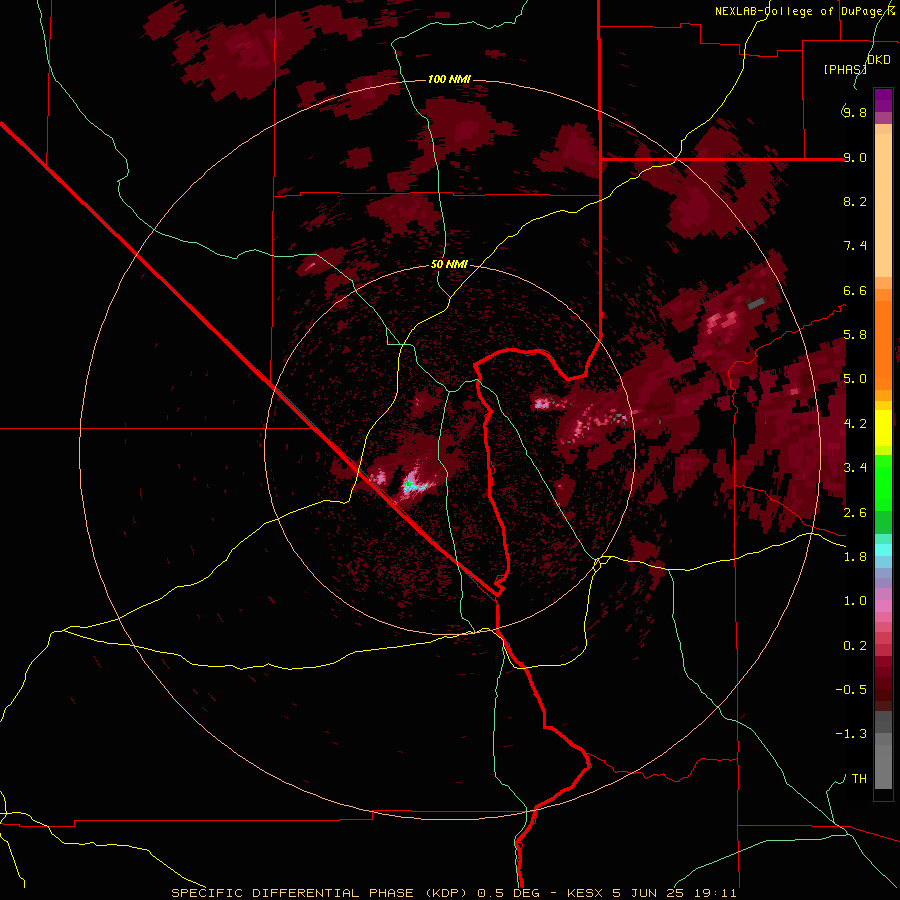Click the 5.8 value on the color scale
The width and height of the screenshot is (900, 900).
click(855, 335)
